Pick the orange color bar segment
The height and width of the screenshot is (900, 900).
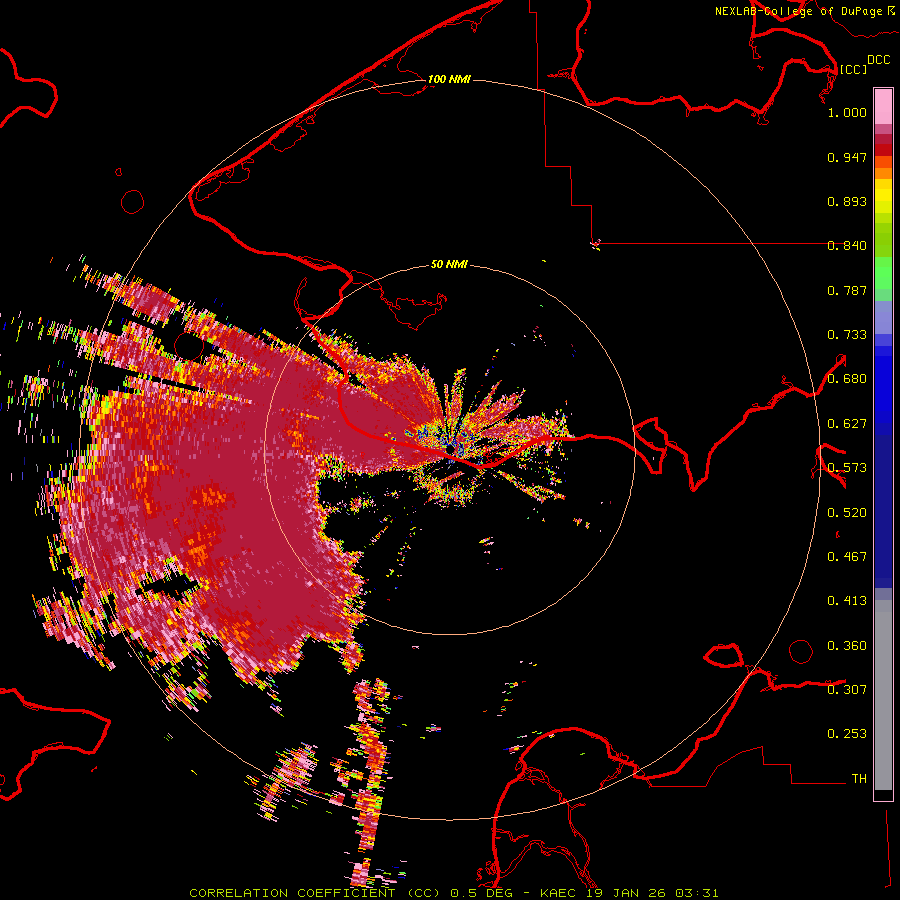point(883,173)
